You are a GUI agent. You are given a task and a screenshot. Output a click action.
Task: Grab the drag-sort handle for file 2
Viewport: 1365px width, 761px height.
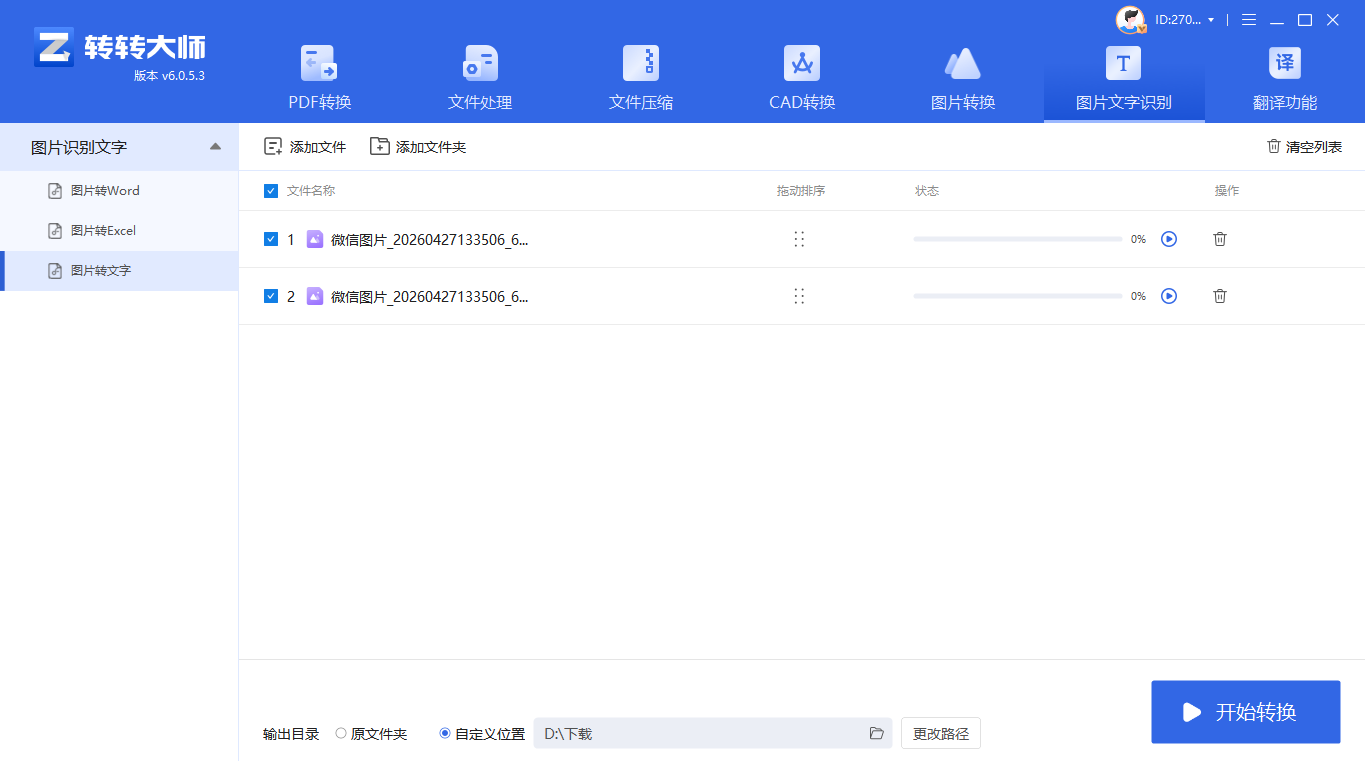[x=799, y=296]
